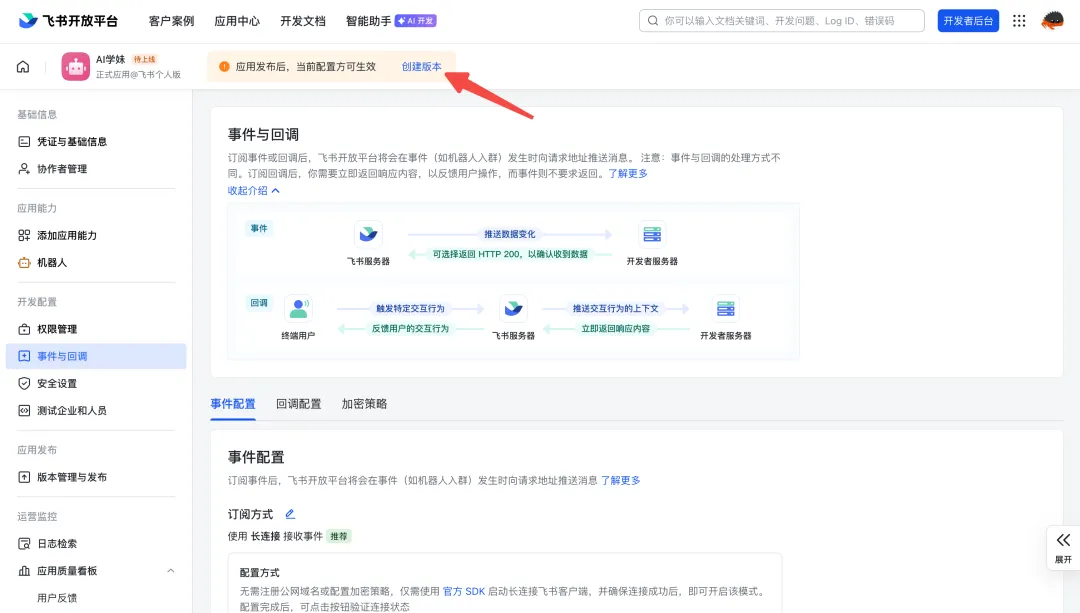Image resolution: width=1080 pixels, height=613 pixels.
Task: Click the orange warning icon in banner
Action: [224, 67]
